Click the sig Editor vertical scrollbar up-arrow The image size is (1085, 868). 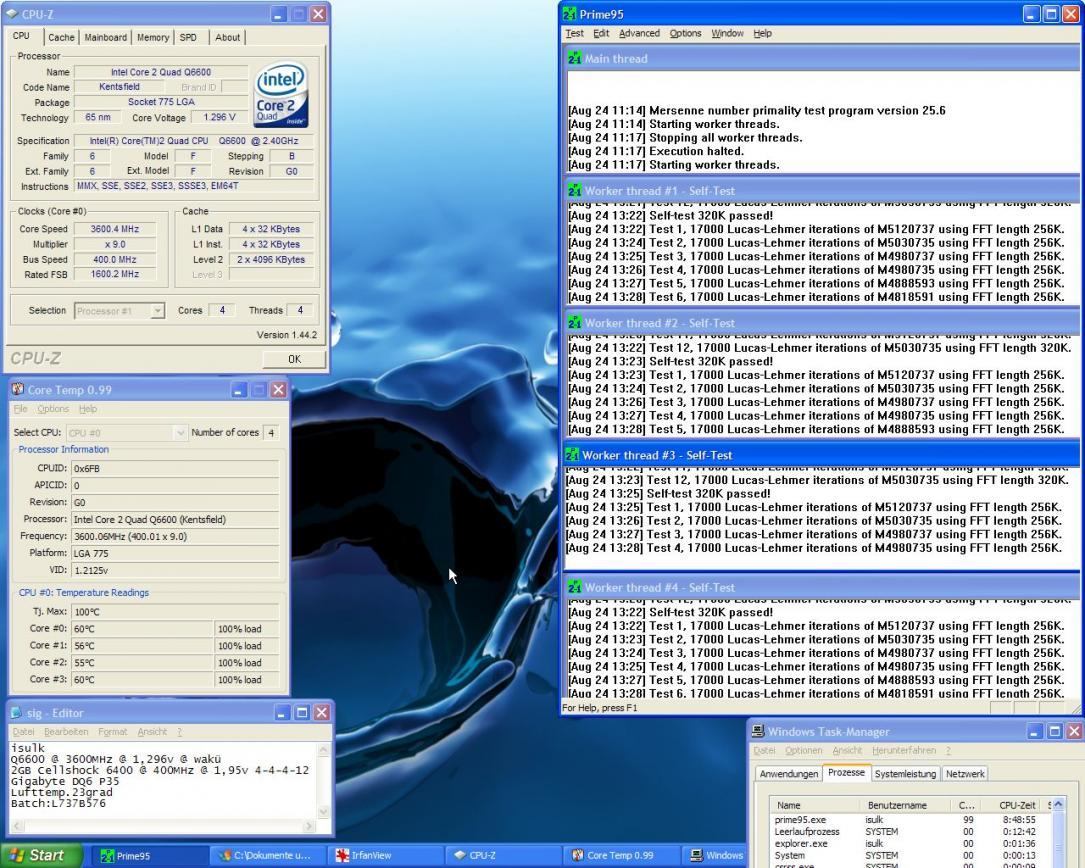323,750
